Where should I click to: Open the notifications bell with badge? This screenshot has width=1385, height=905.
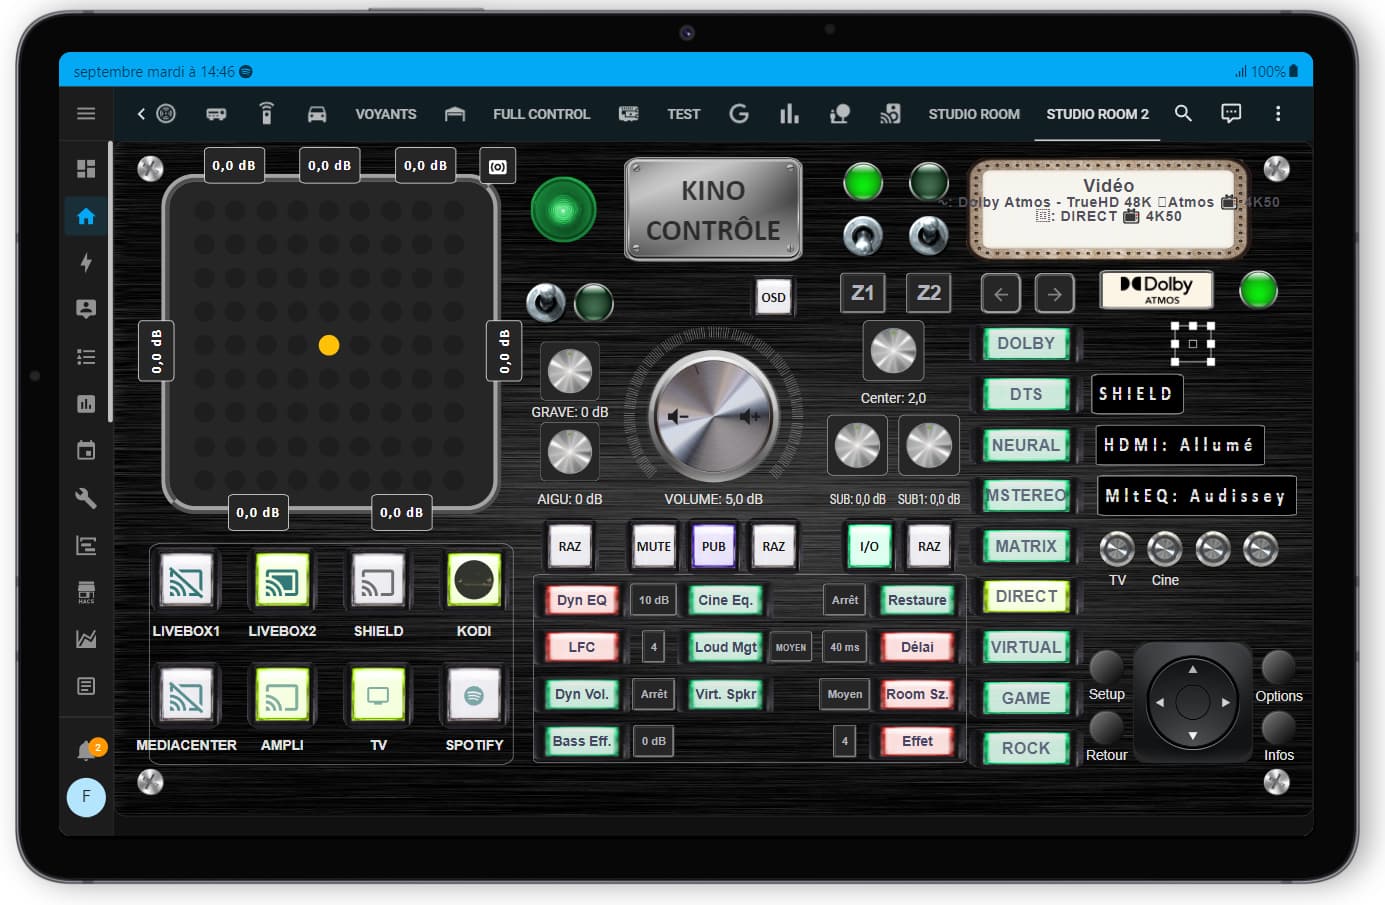[x=88, y=749]
